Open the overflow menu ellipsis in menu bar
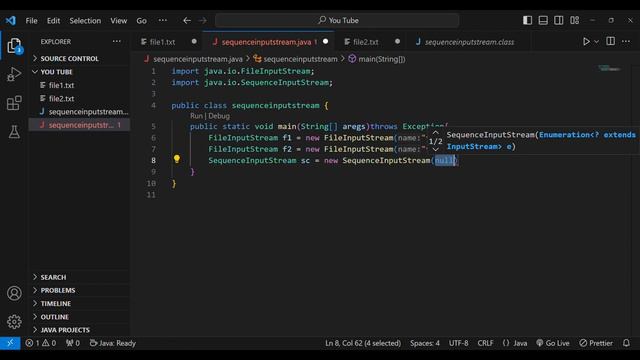The image size is (640, 360). pos(163,20)
